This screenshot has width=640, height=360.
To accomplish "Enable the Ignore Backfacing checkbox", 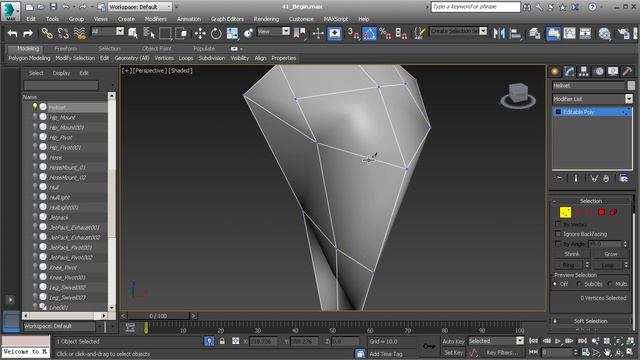I will (558, 234).
